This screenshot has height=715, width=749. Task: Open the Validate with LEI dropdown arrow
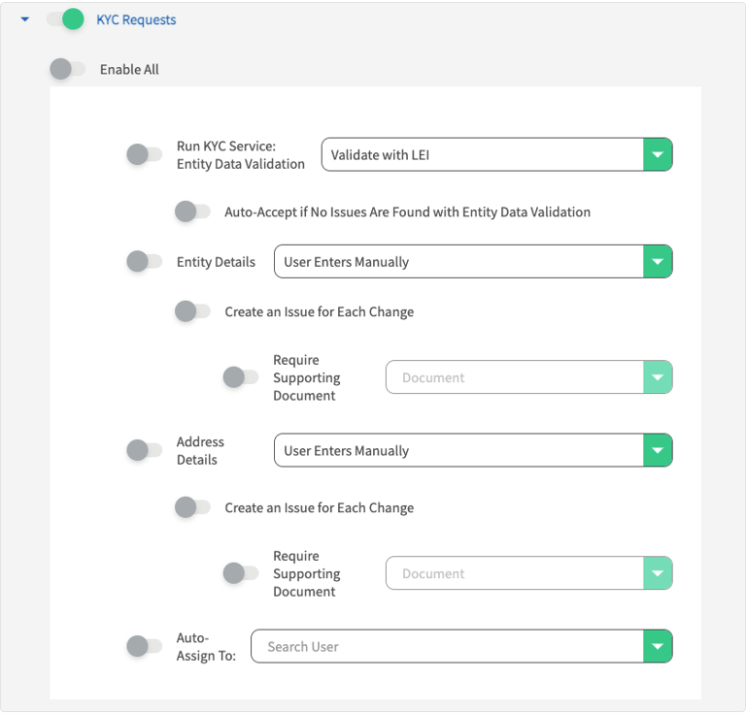click(x=658, y=155)
